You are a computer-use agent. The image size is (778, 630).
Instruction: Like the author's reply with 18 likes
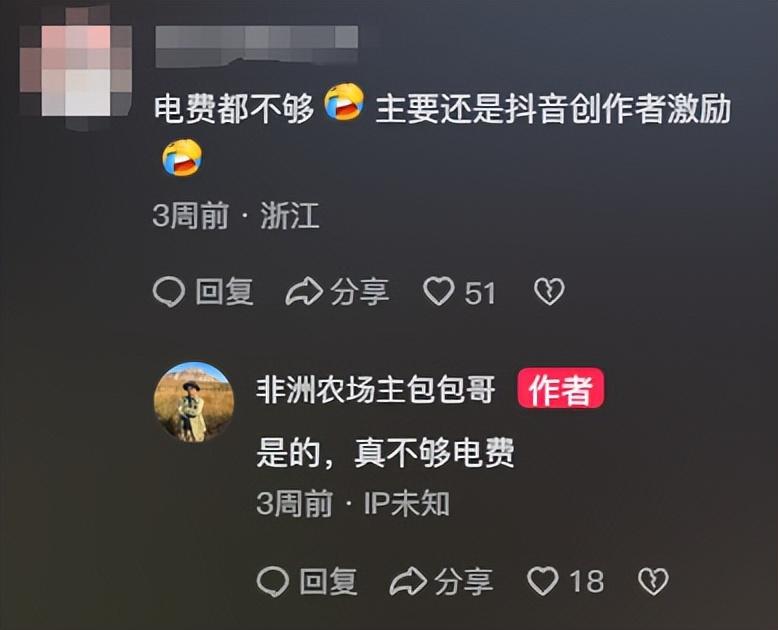pyautogui.click(x=543, y=581)
